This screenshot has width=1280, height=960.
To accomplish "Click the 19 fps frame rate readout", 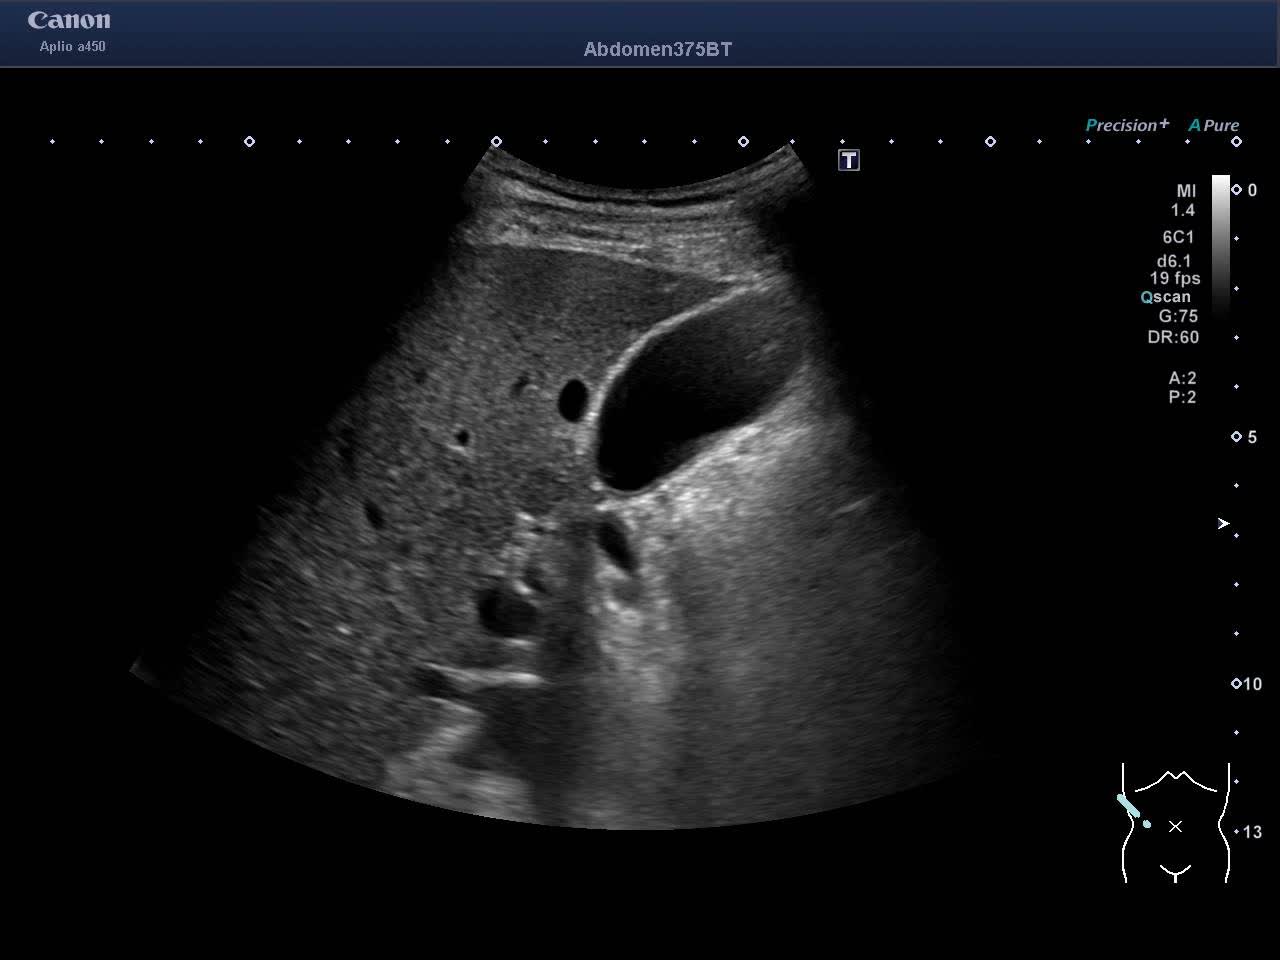I will [1175, 279].
